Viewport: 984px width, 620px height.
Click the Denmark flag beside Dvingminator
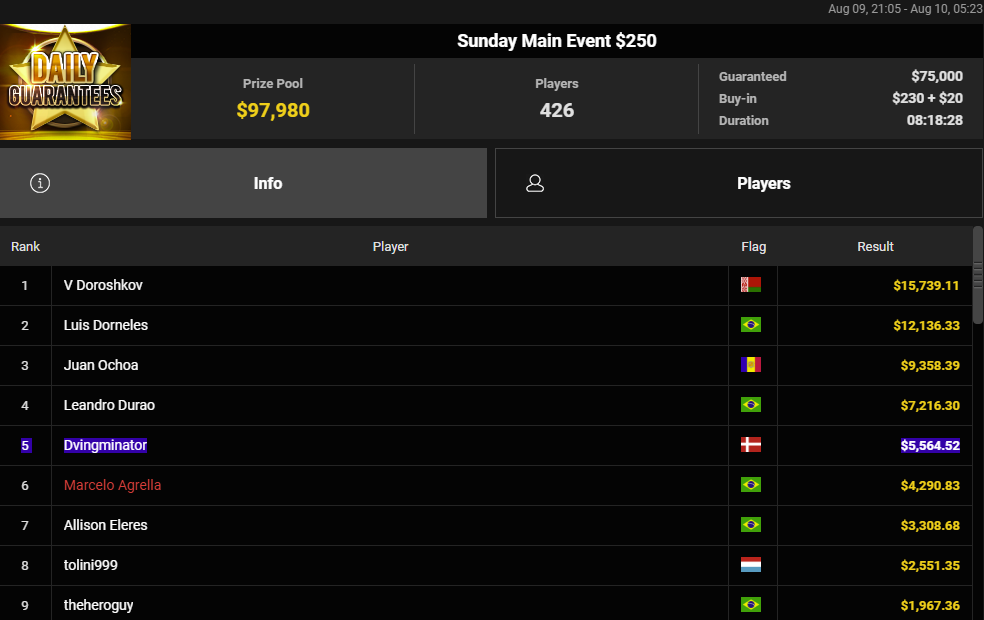point(751,445)
